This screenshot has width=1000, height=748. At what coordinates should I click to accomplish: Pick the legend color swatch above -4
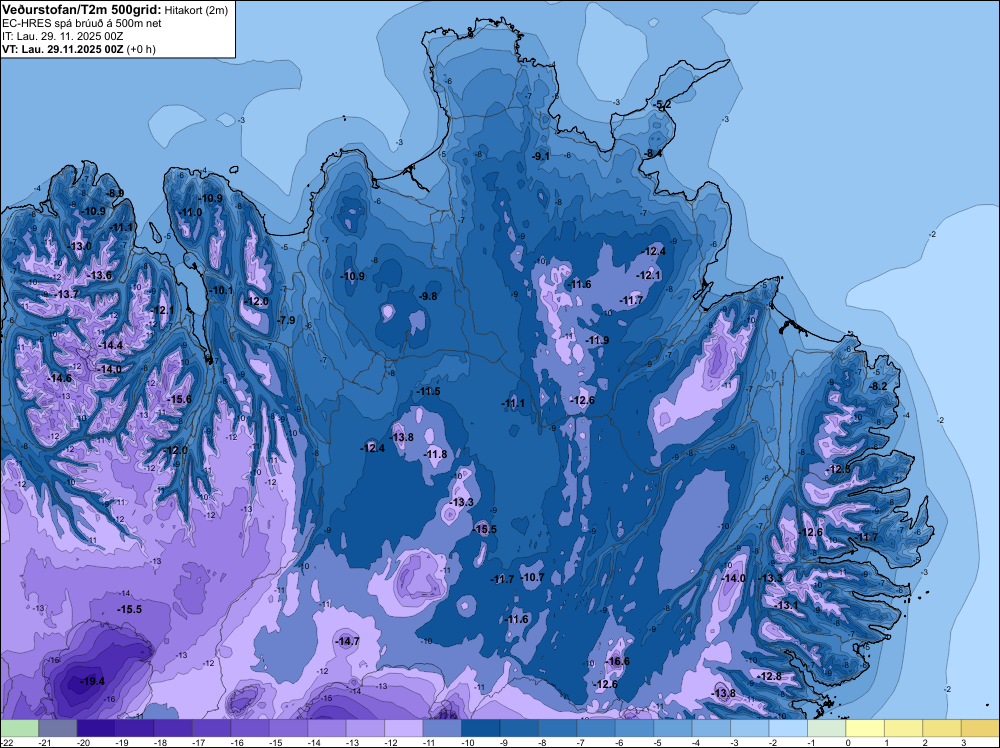point(711,728)
